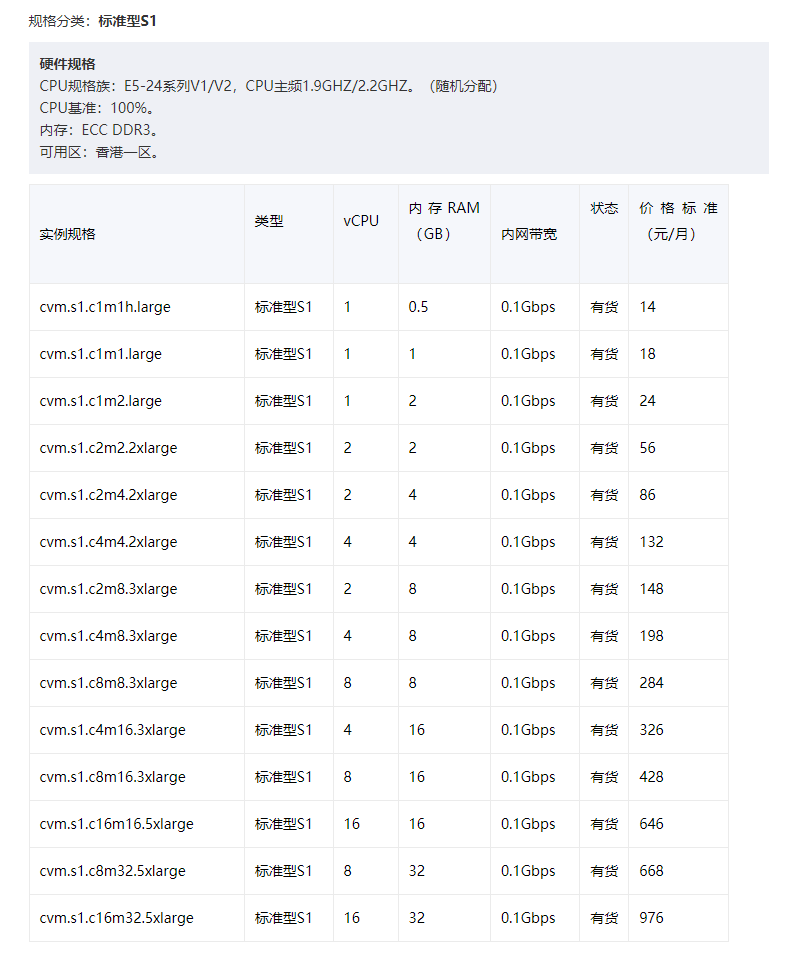Click cvm.s1.c2m8.3xlarge instance name

coord(108,589)
